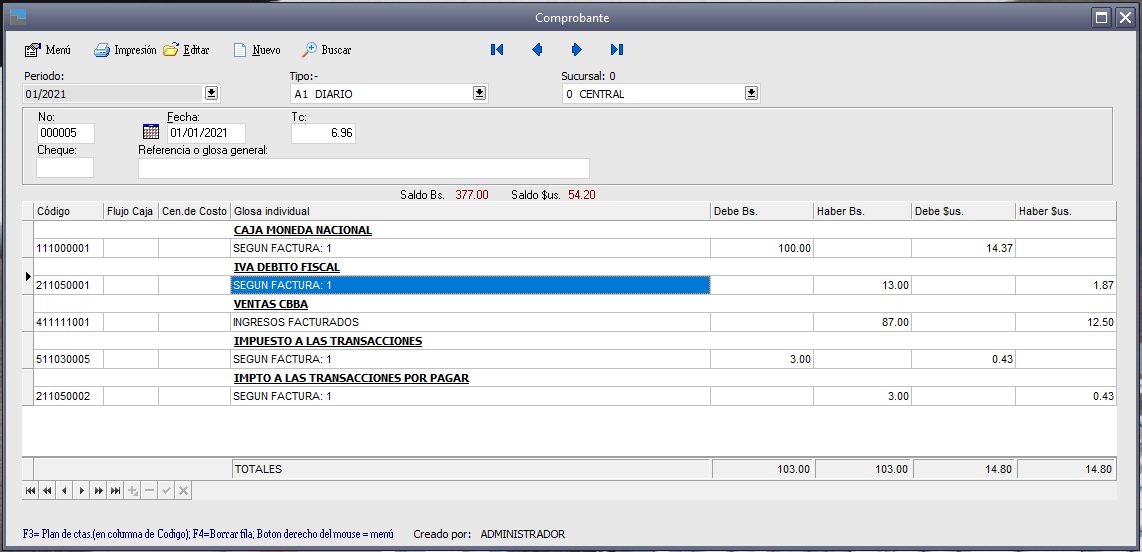Click the IMPUESTO A LAS TRANSACCIONES title

(x=328, y=342)
